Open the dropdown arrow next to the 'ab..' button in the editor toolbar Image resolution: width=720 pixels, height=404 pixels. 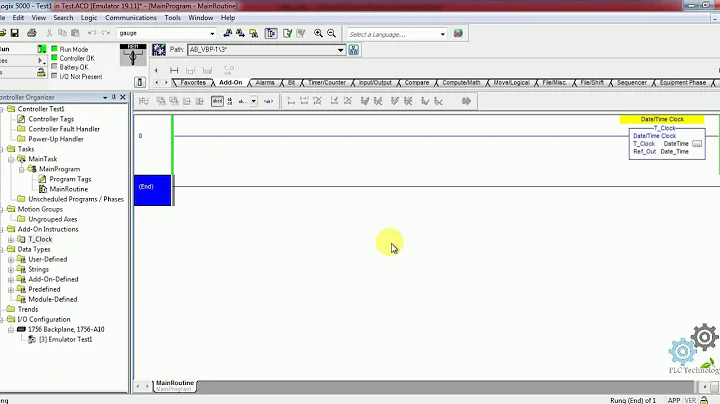pyautogui.click(x=253, y=101)
